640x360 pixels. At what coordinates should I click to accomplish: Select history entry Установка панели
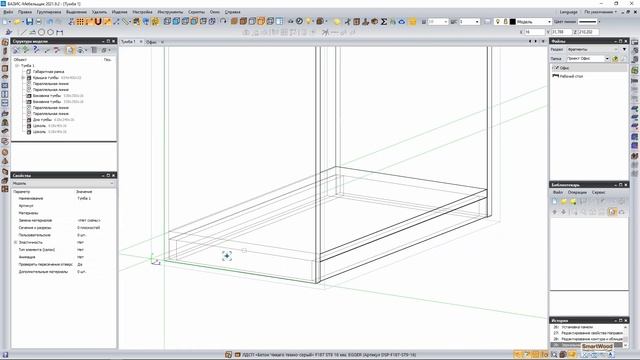[577, 327]
